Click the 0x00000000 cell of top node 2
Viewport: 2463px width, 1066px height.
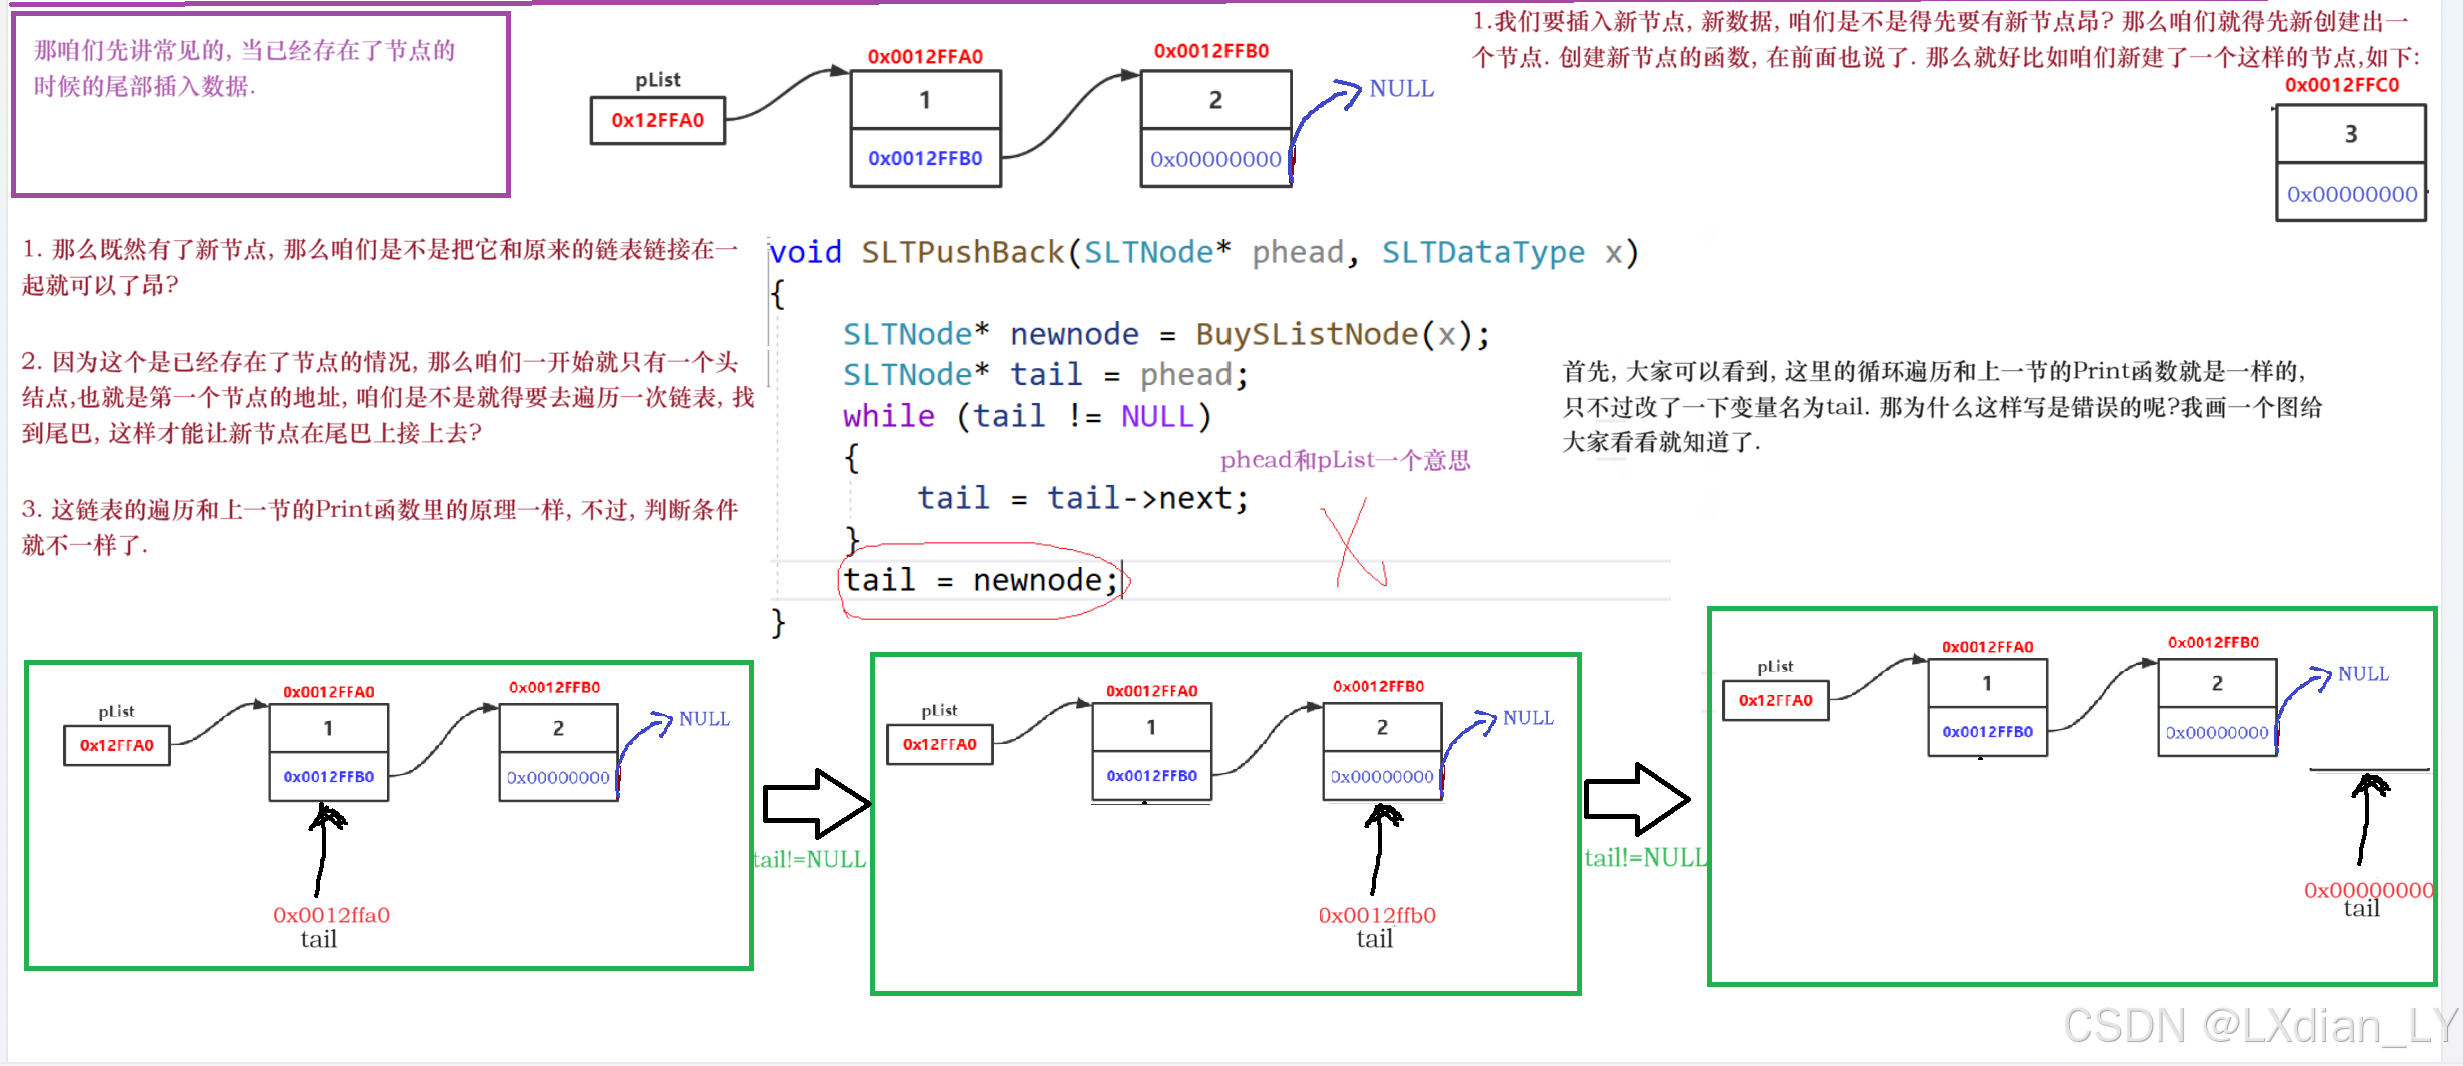click(x=1215, y=159)
